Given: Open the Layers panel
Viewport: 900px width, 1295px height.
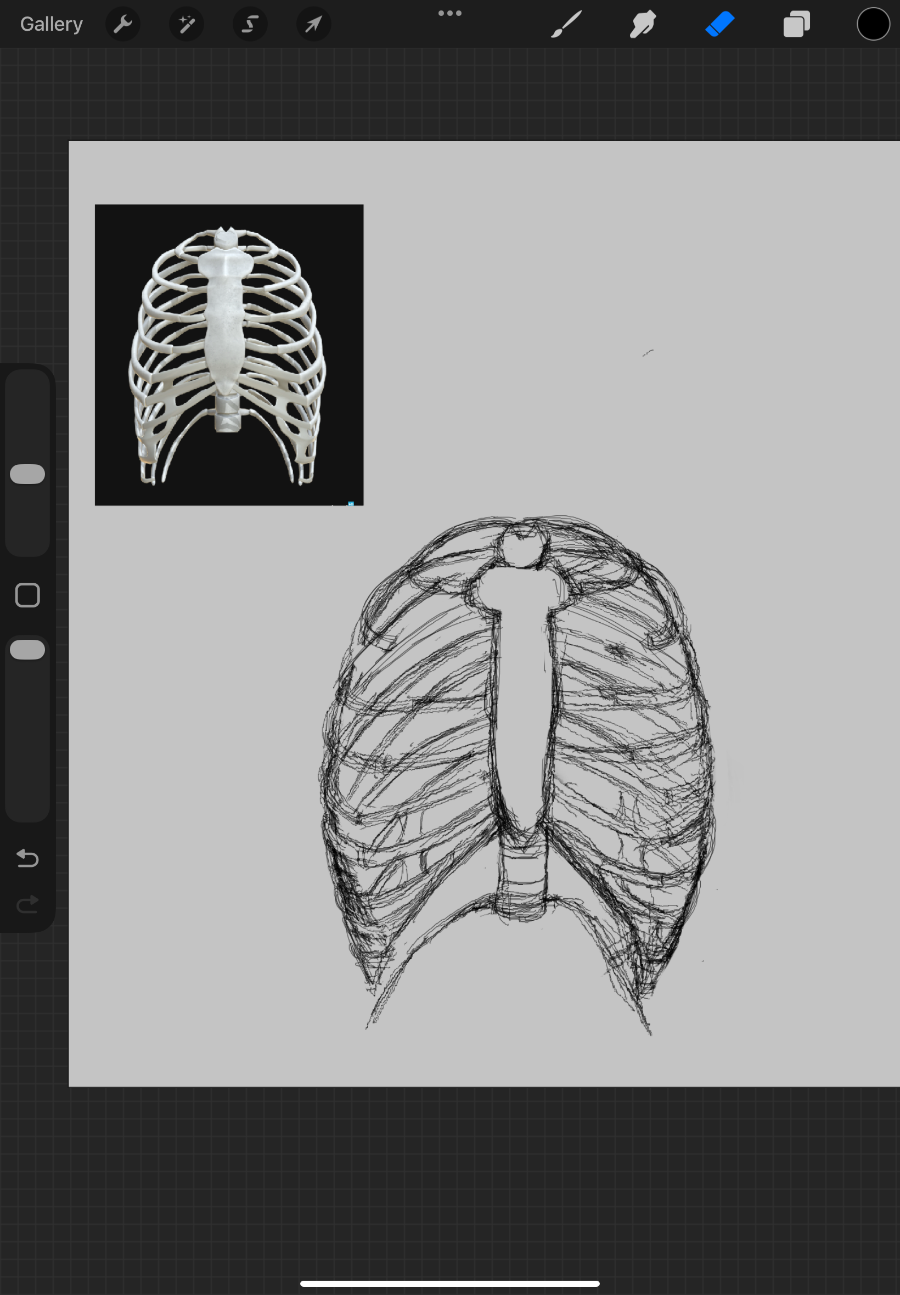Looking at the screenshot, I should (796, 24).
